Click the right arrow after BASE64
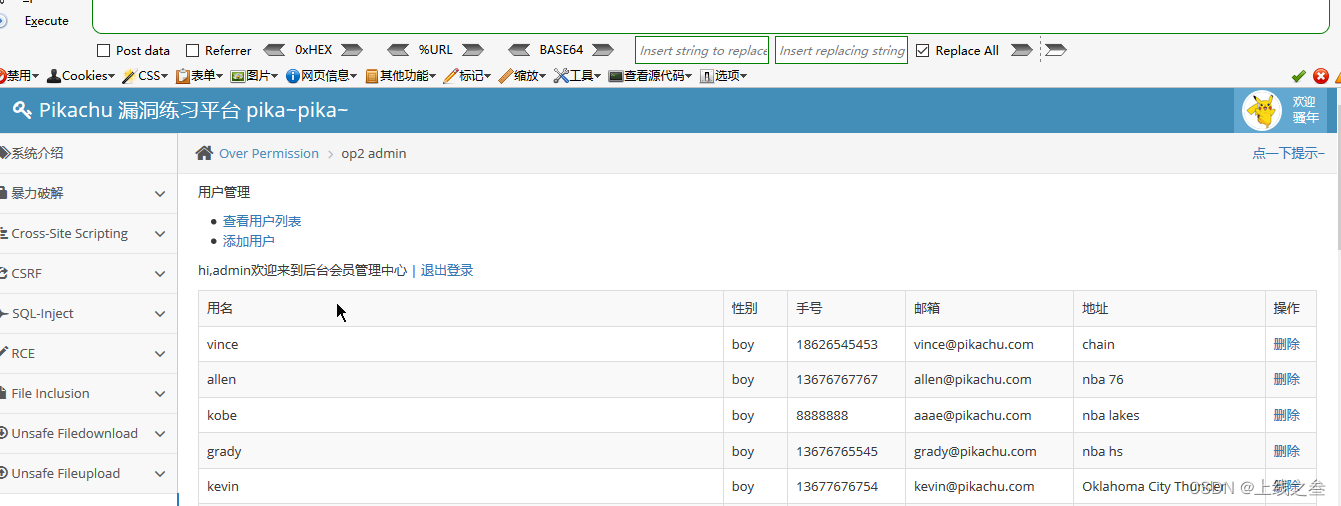 click(x=602, y=50)
